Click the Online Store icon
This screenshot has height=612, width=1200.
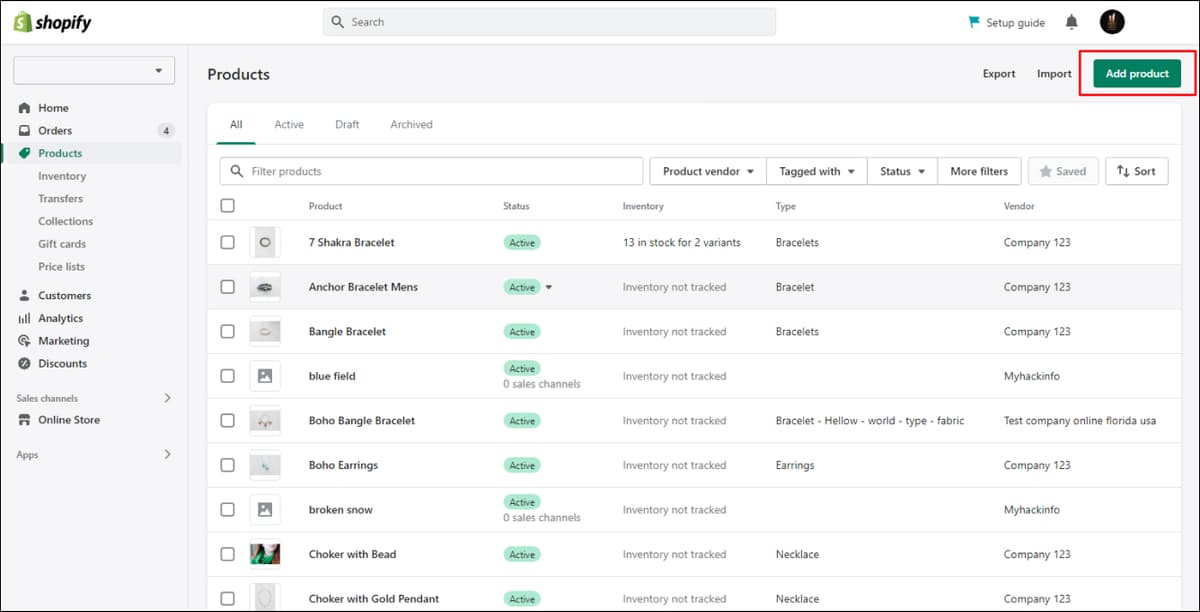coord(25,420)
